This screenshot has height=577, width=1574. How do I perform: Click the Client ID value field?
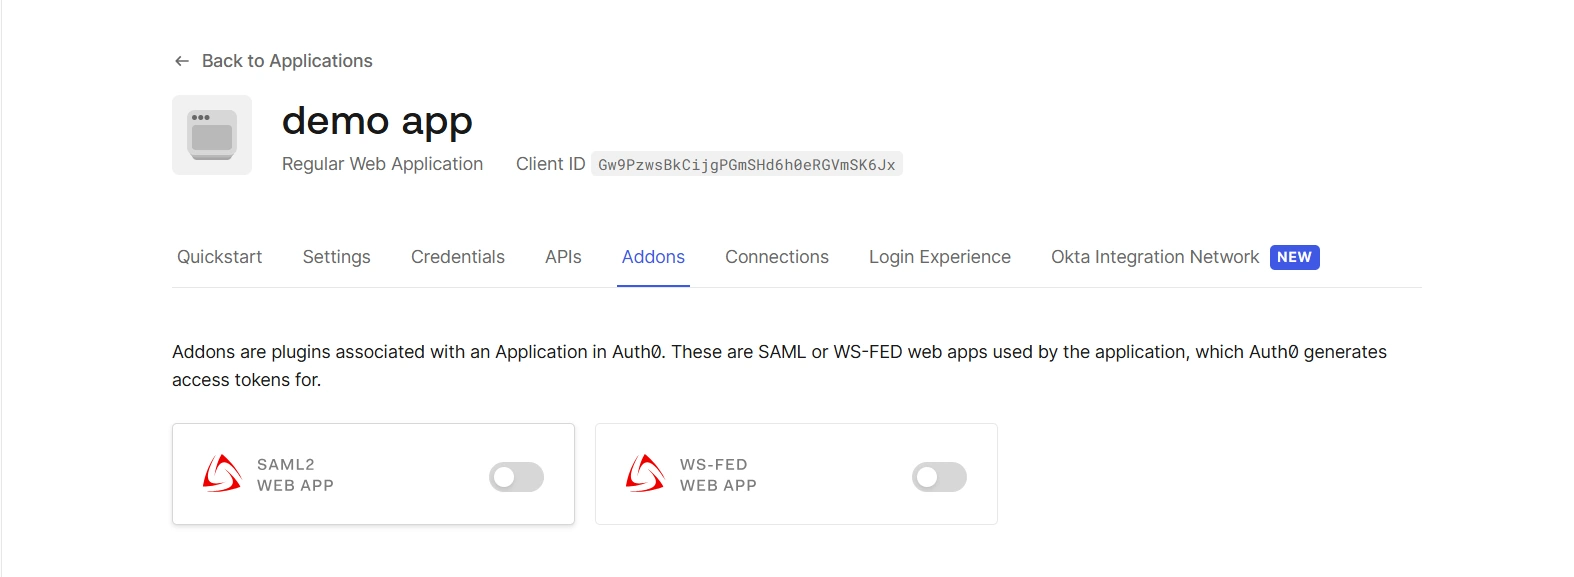coord(747,164)
